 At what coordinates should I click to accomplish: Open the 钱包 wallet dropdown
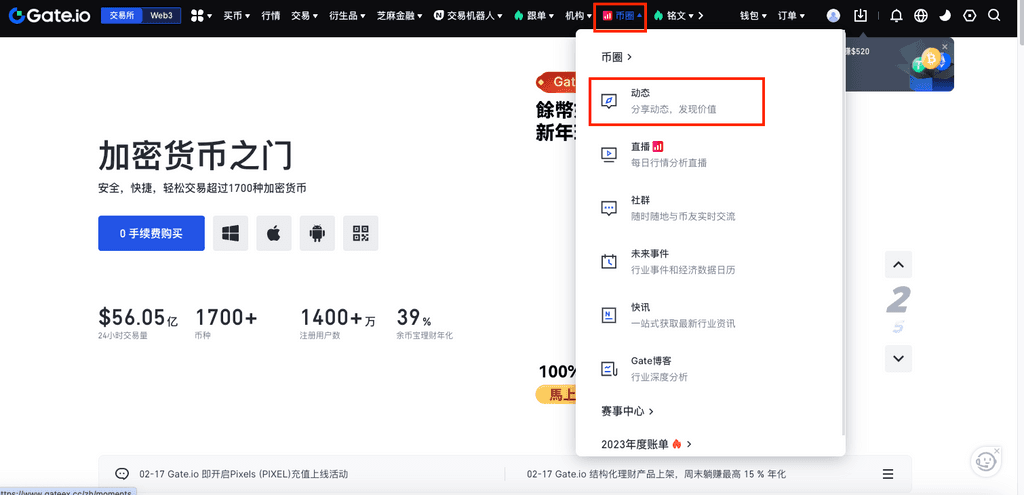click(752, 16)
